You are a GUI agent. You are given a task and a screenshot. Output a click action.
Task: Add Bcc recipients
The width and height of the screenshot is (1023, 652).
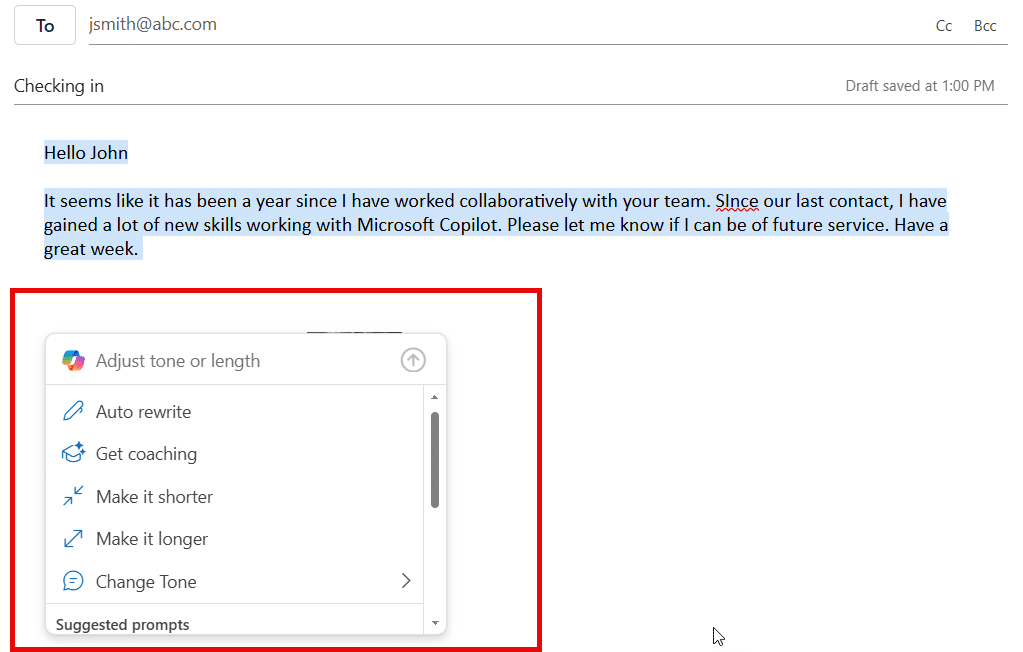tap(985, 25)
